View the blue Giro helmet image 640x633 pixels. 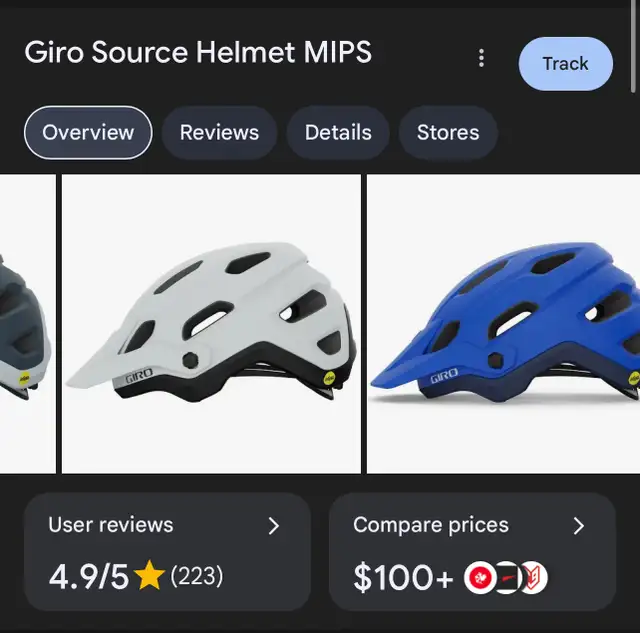tap(503, 324)
